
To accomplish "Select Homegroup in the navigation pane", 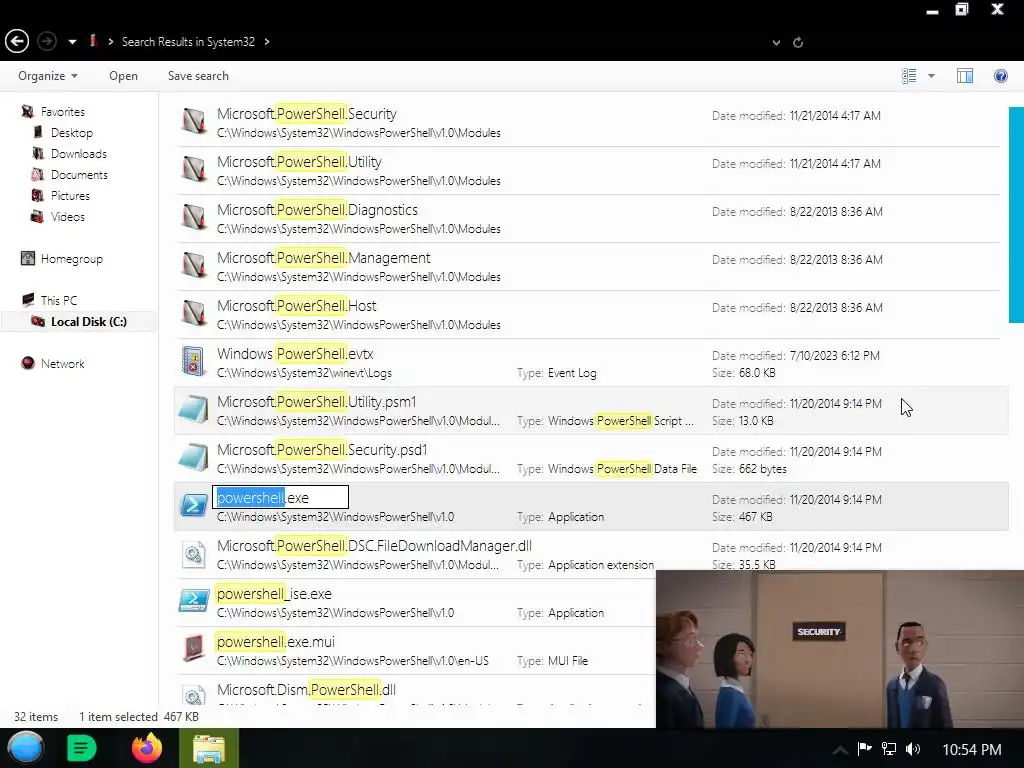I will (x=71, y=259).
